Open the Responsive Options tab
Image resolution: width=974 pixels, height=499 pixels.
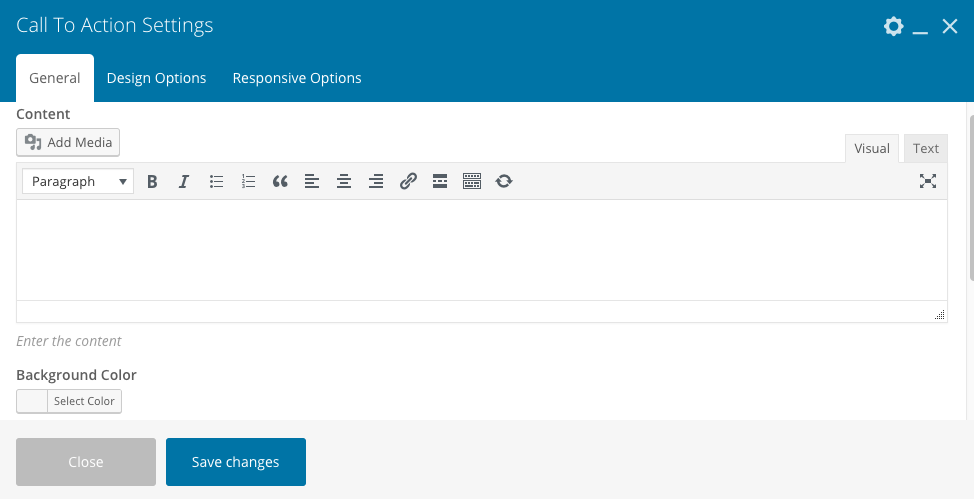coord(297,78)
